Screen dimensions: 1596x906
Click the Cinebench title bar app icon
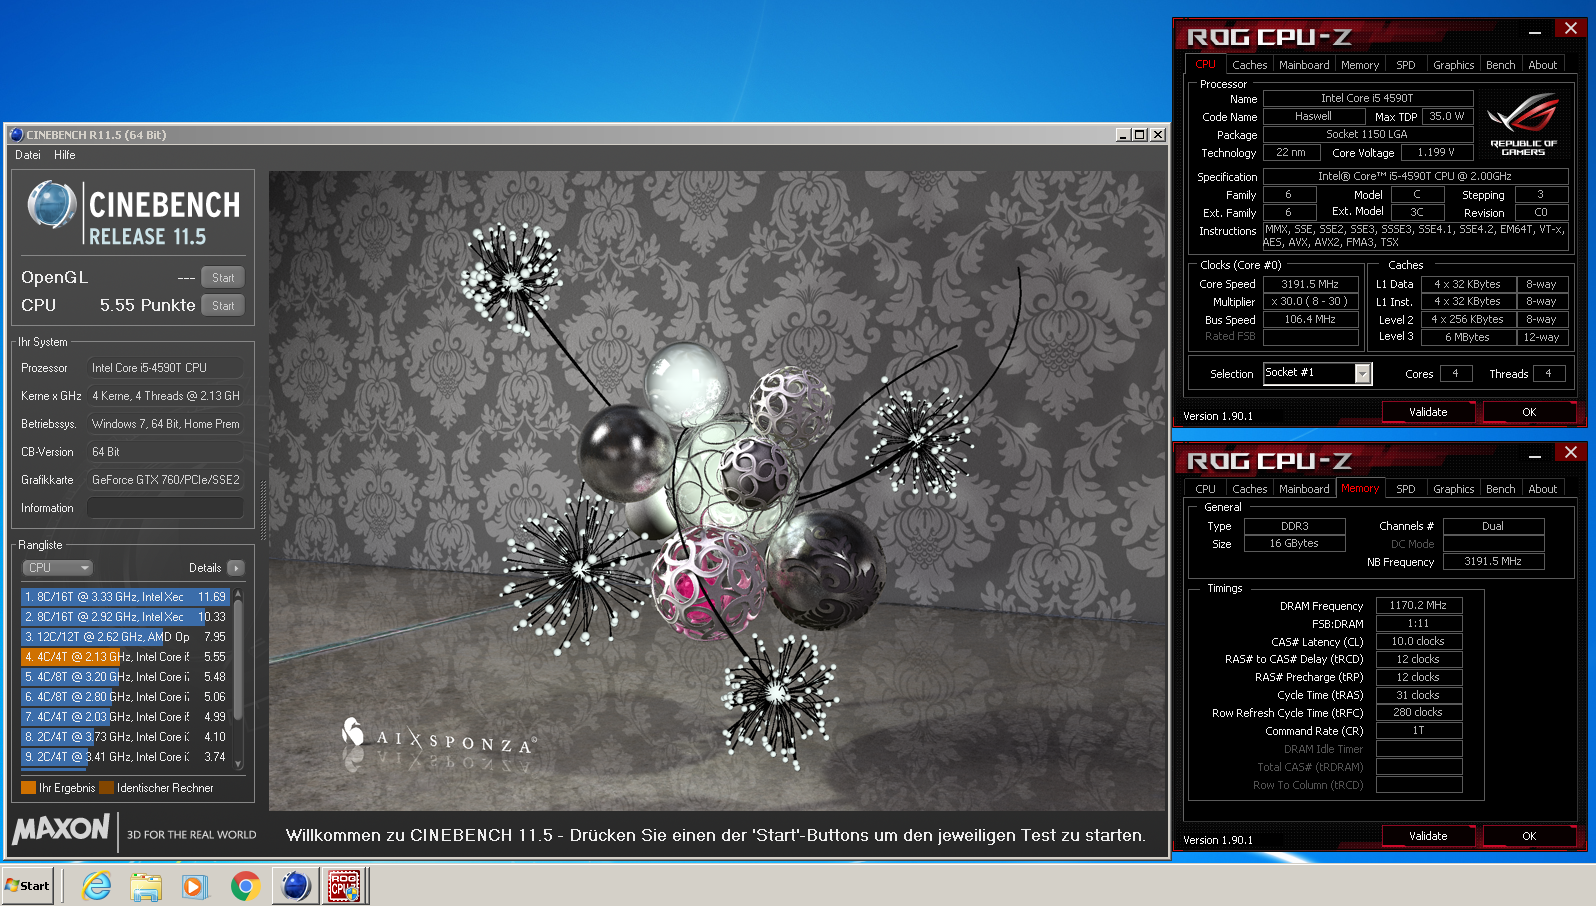coord(16,135)
